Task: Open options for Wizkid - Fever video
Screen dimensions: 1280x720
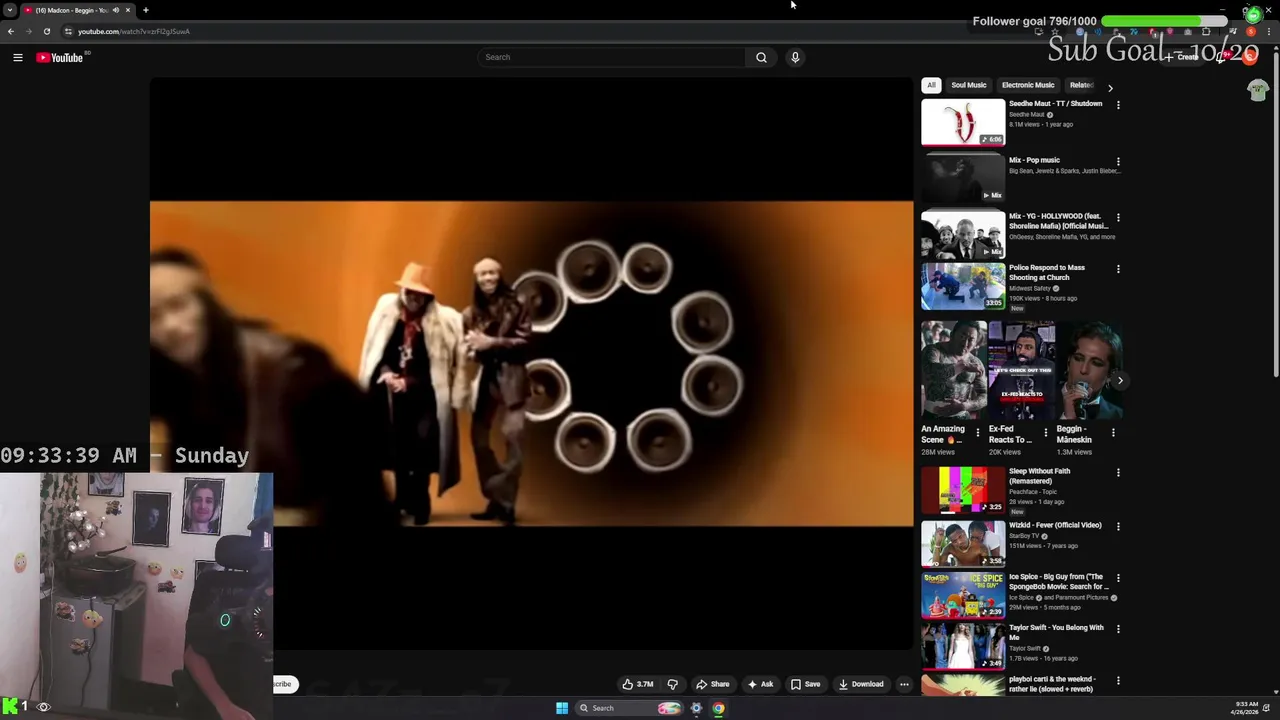Action: [x=1118, y=526]
